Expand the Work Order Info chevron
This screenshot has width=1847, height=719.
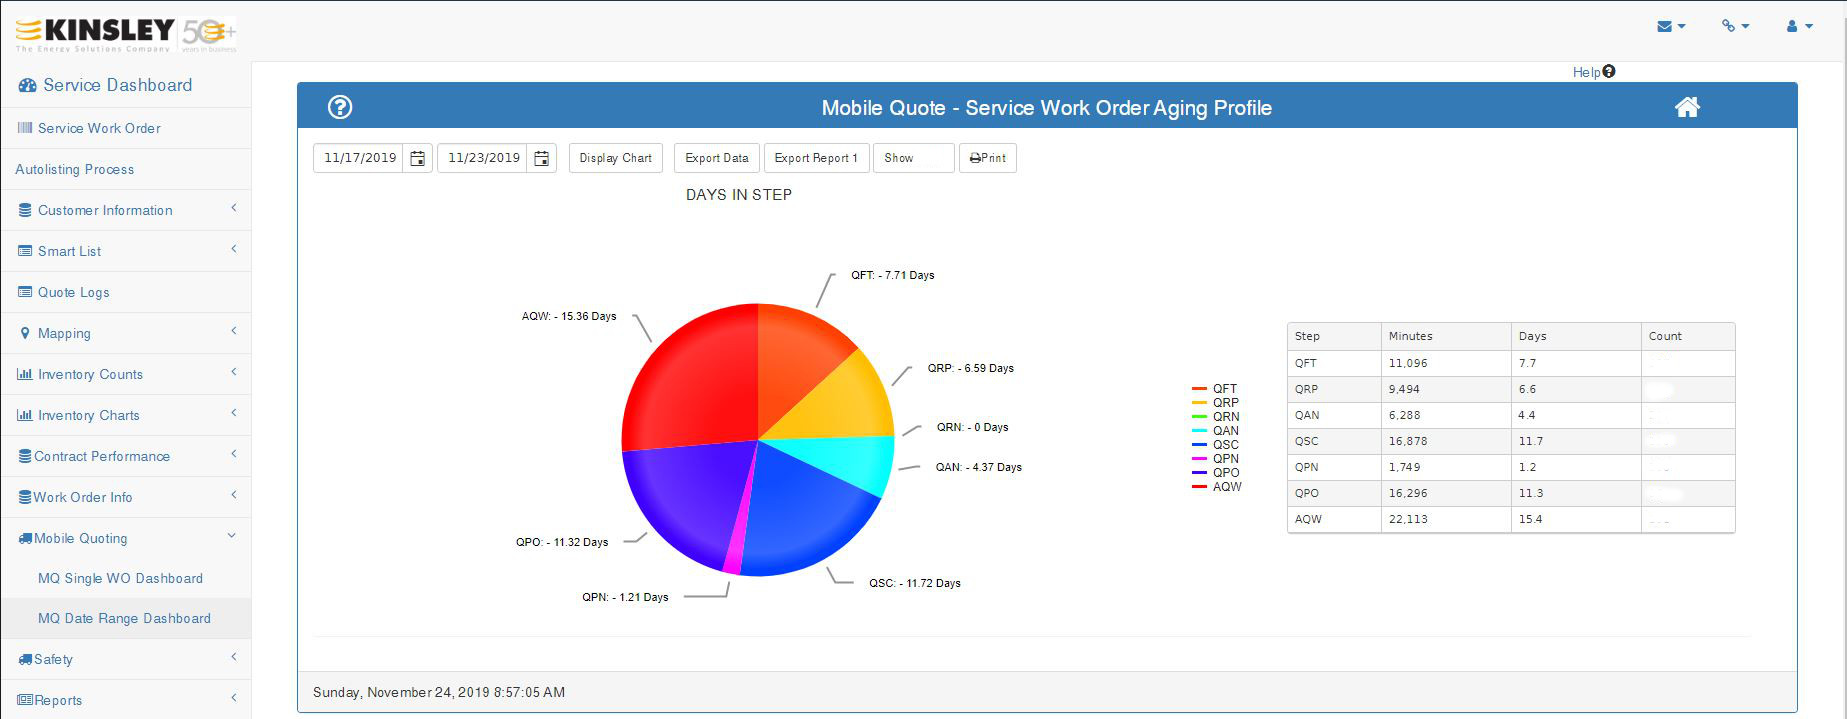[x=234, y=495]
